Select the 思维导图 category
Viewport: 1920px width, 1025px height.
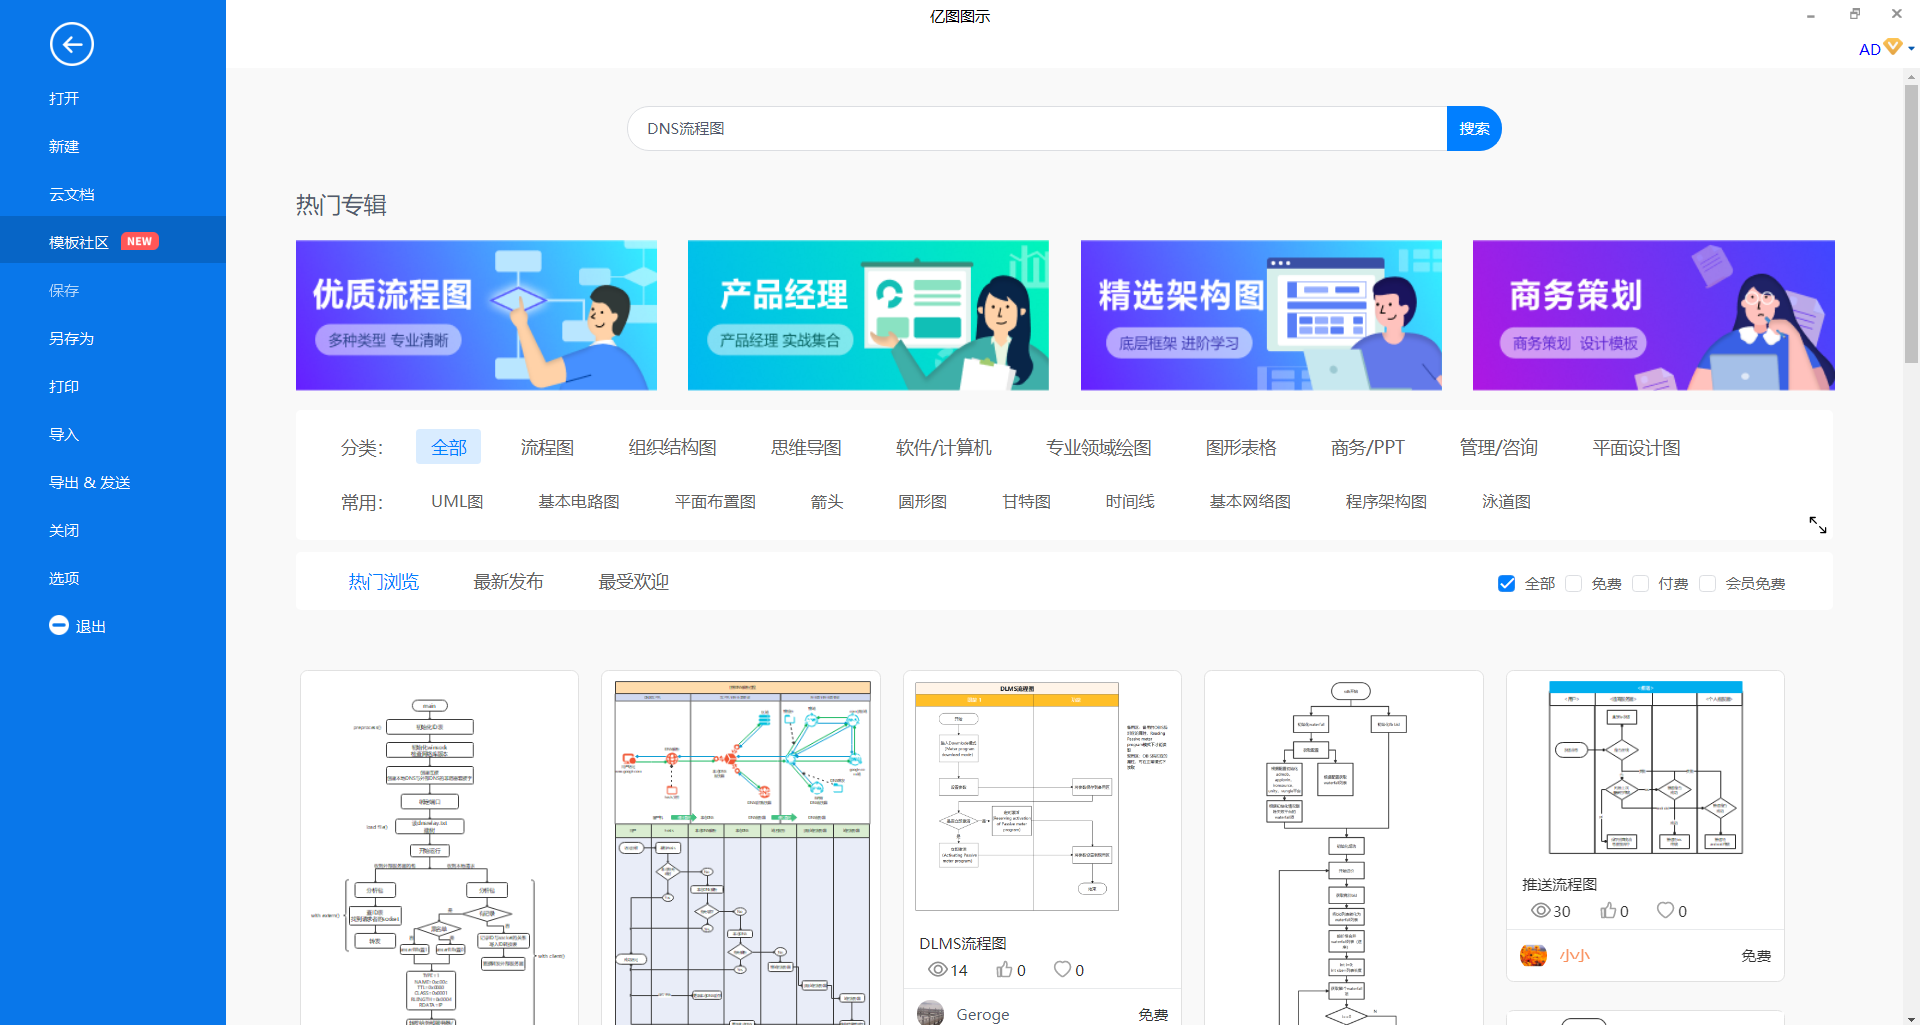pyautogui.click(x=806, y=447)
